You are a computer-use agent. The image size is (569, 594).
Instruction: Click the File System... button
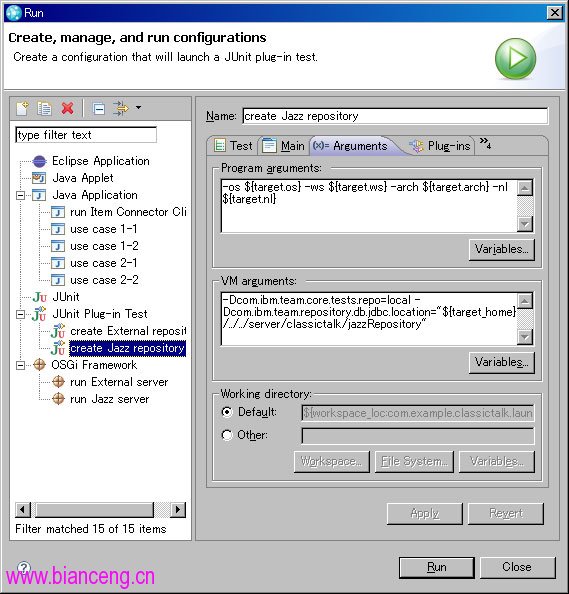pos(414,461)
